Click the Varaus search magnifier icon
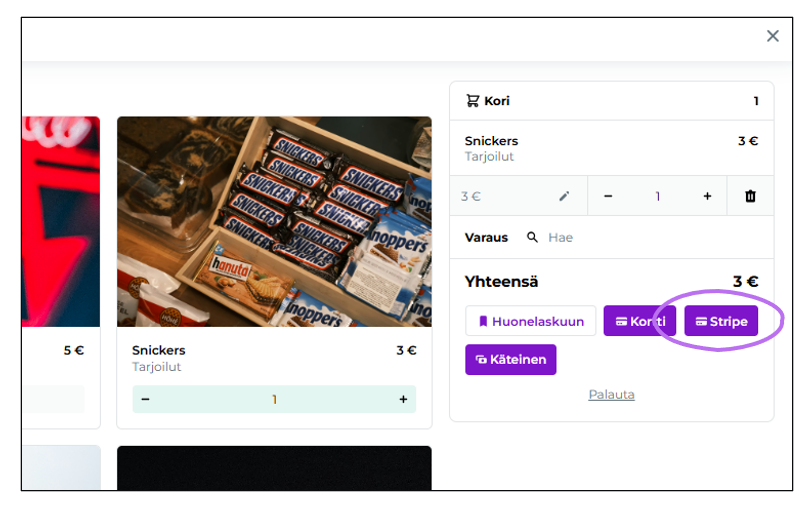Viewport: 811px width, 508px height. pyautogui.click(x=532, y=237)
